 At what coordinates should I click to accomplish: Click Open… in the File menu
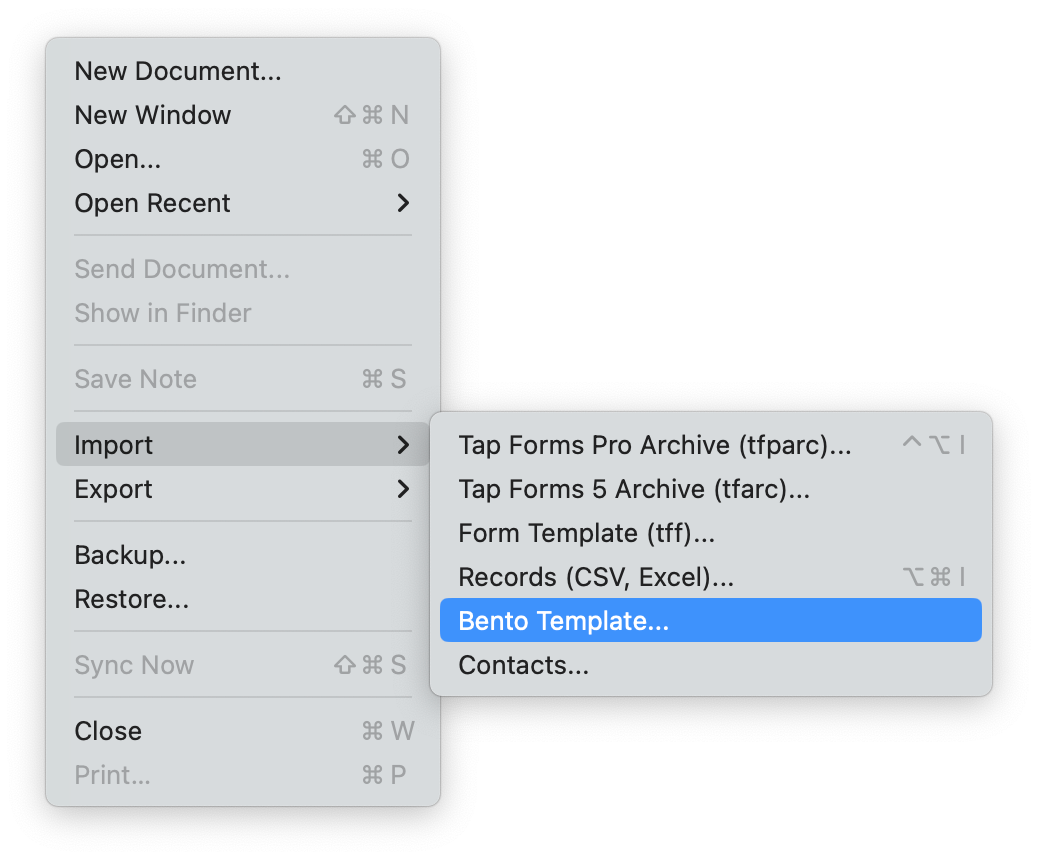click(x=242, y=159)
